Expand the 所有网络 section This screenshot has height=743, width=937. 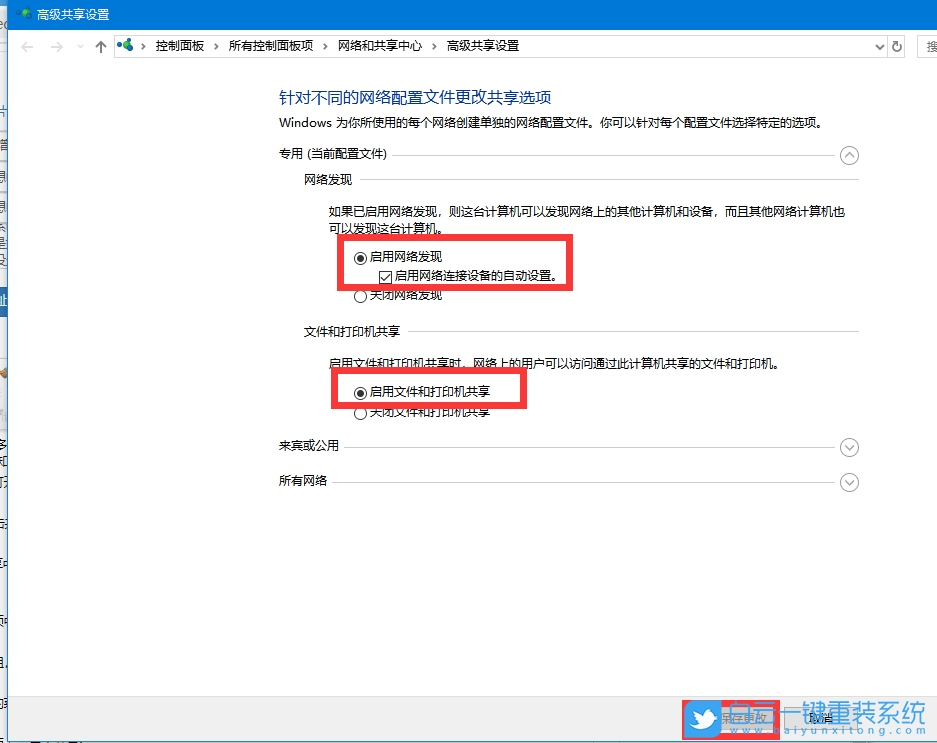click(849, 481)
